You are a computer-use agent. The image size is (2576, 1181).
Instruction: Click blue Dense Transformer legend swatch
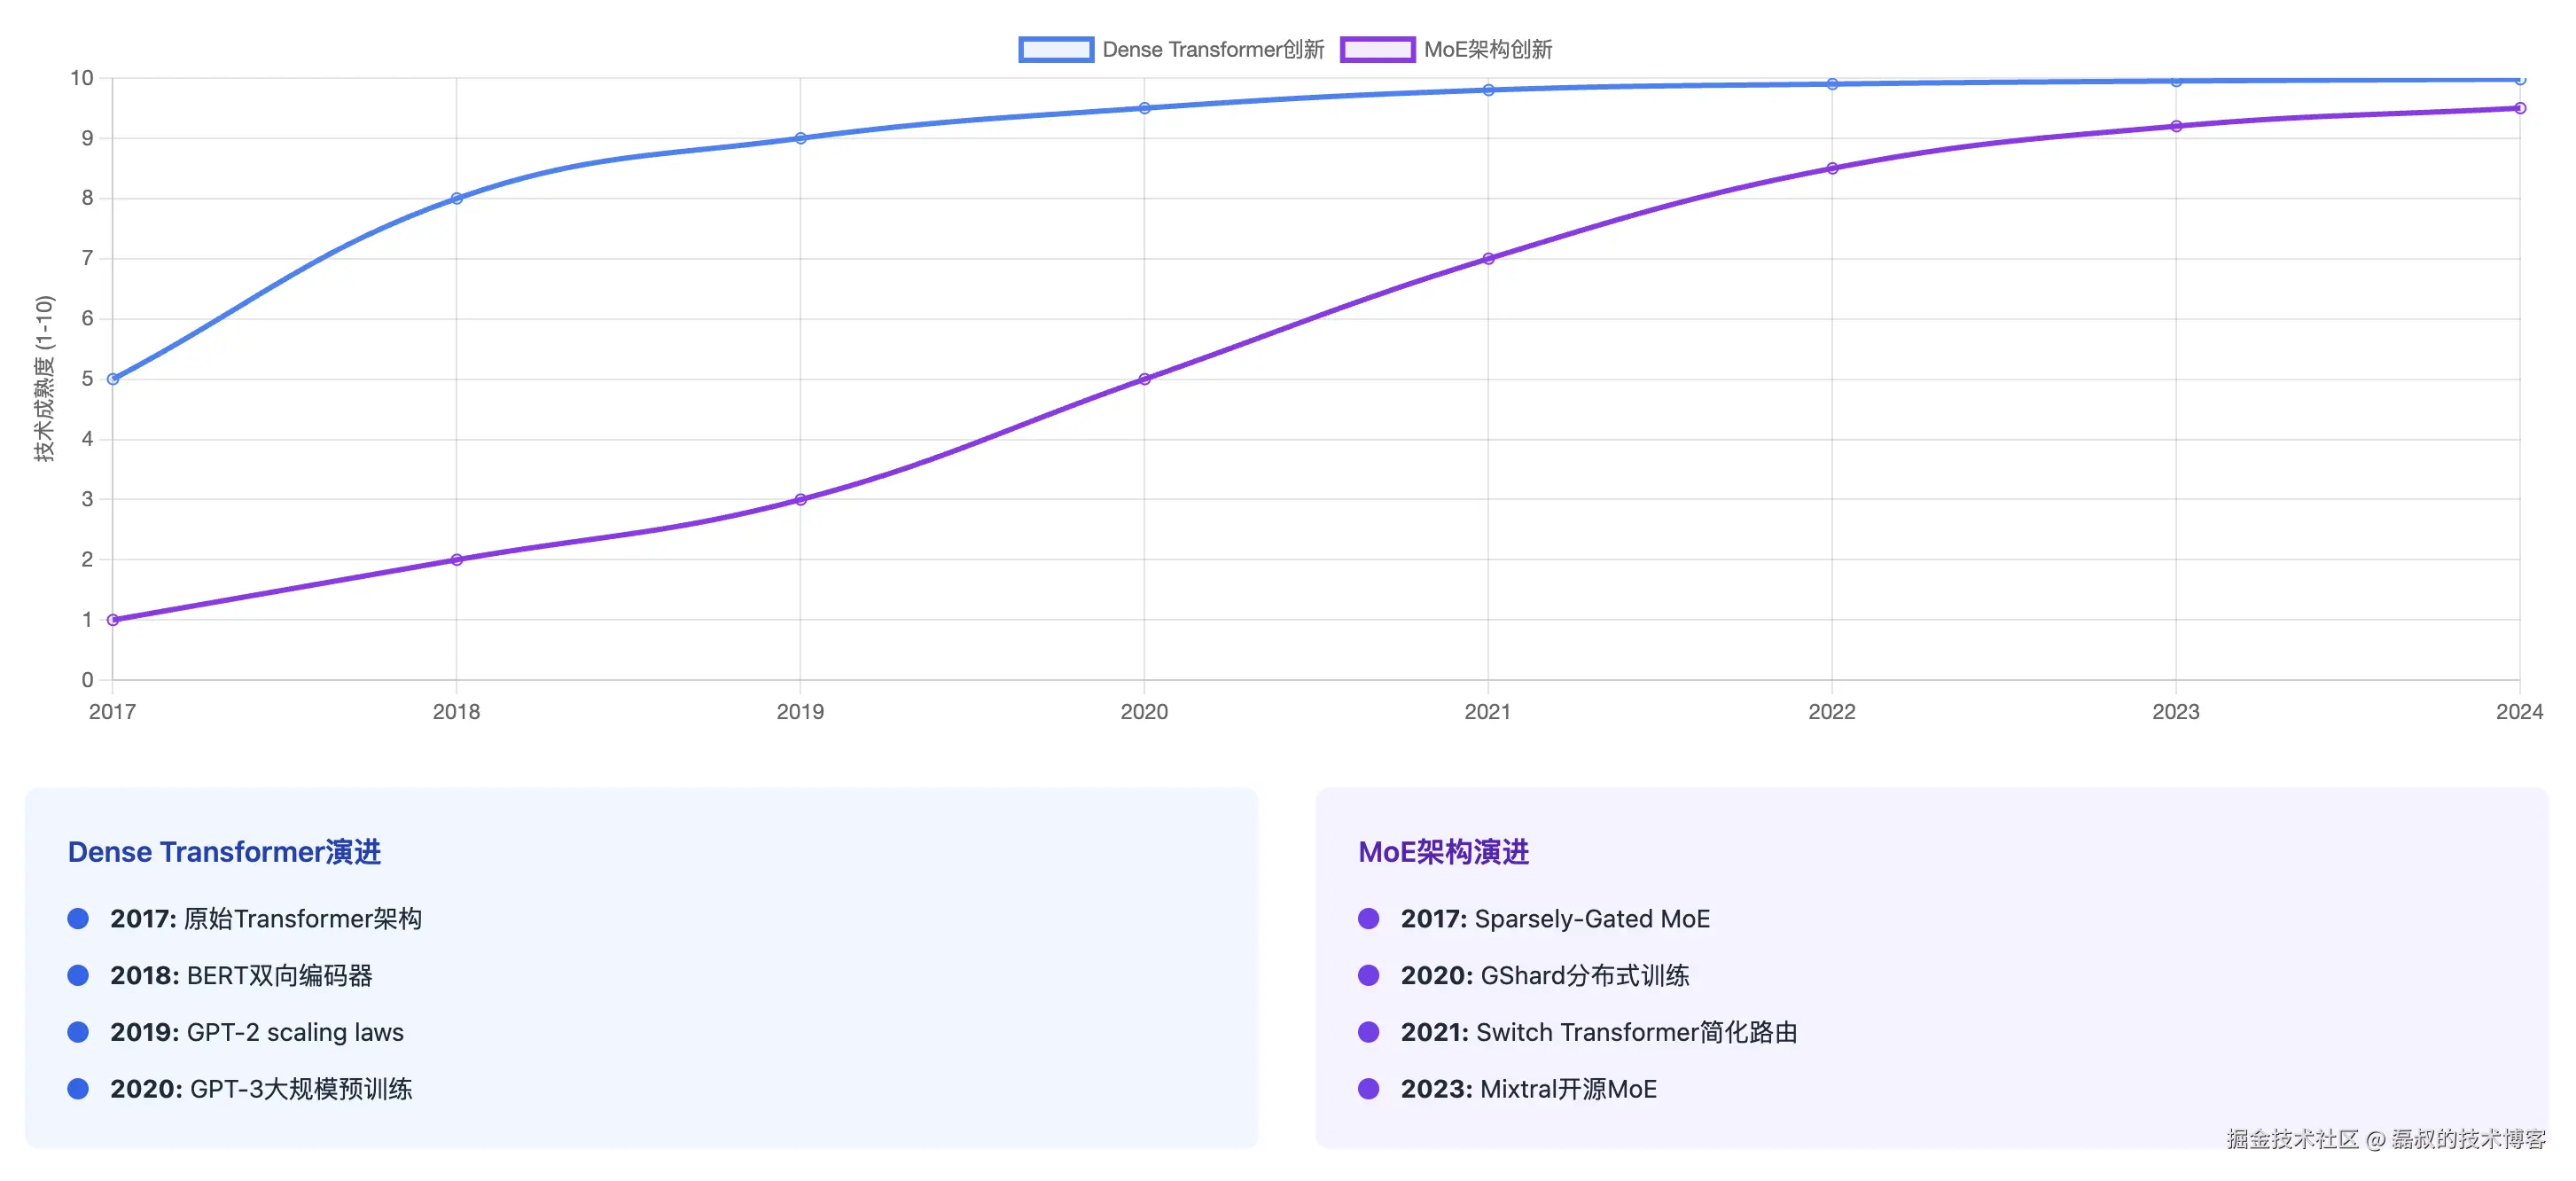coord(1055,49)
